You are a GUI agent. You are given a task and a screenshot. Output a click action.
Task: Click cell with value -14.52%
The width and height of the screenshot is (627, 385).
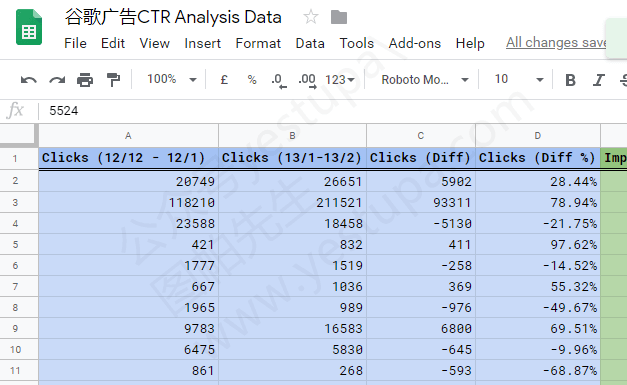click(x=538, y=265)
